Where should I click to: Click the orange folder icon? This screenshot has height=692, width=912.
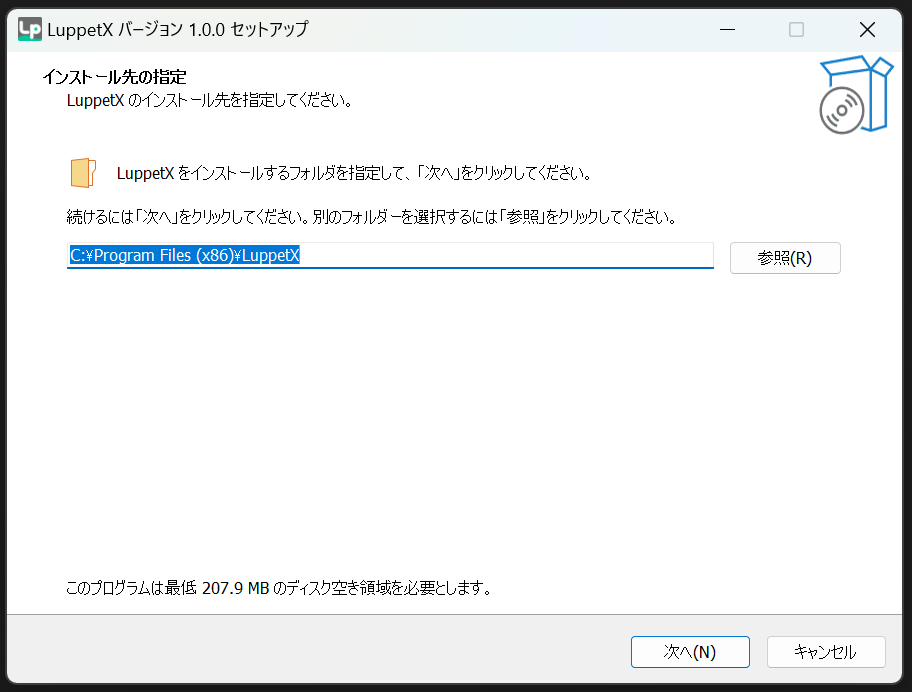[83, 173]
